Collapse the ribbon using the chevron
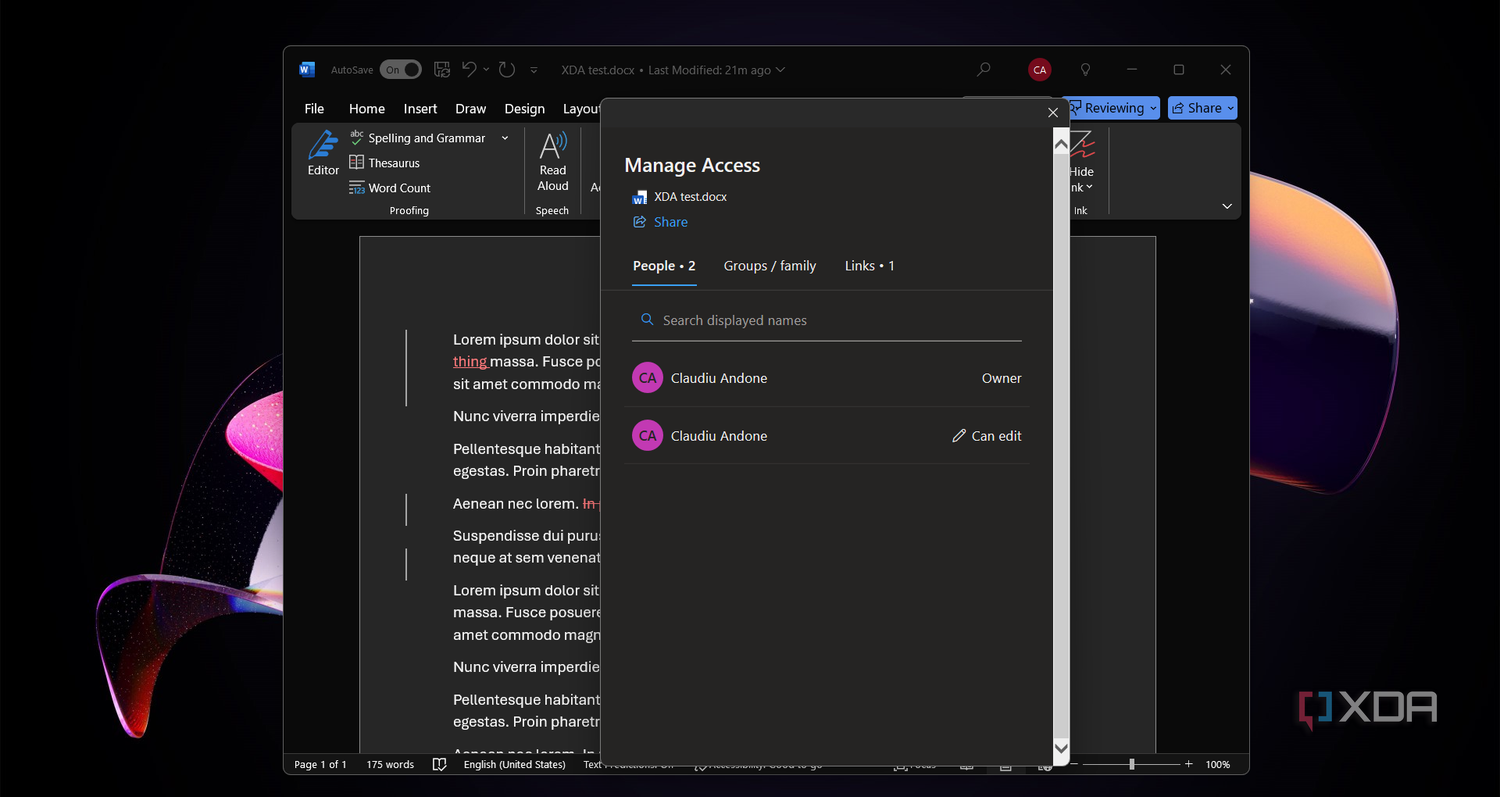The height and width of the screenshot is (797, 1500). coord(1227,206)
